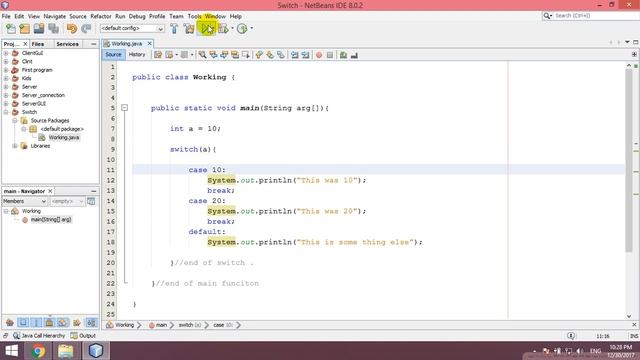
Task: Open the Debug Project dropdown arrow
Action: pyautogui.click(x=232, y=28)
